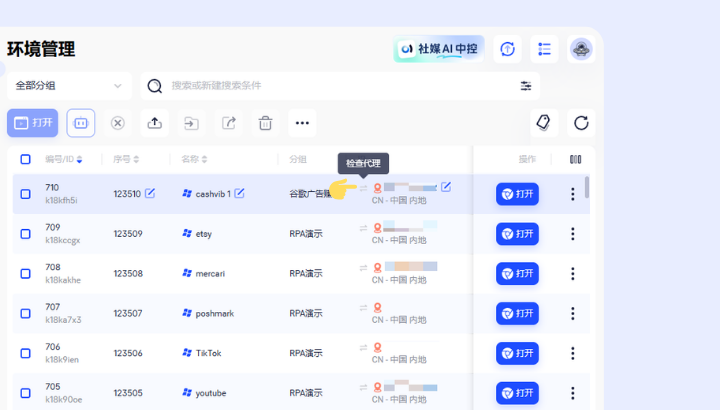Check proxy for the poshmark row
Viewport: 720px width, 410px height.
(363, 308)
